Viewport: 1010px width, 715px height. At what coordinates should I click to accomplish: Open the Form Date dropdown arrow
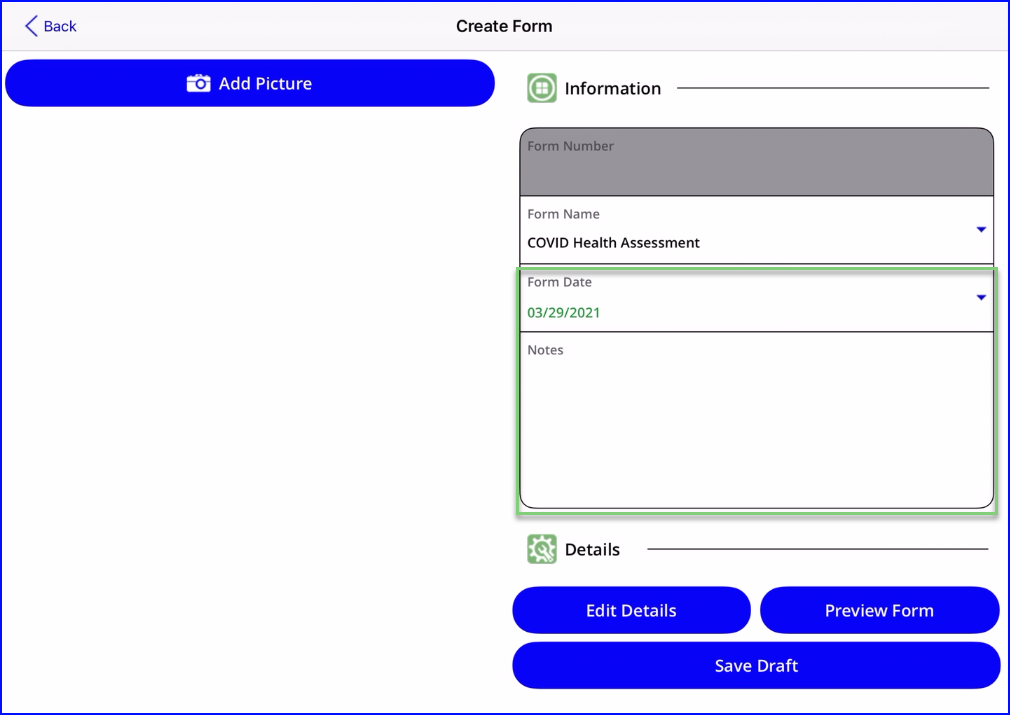pos(981,298)
